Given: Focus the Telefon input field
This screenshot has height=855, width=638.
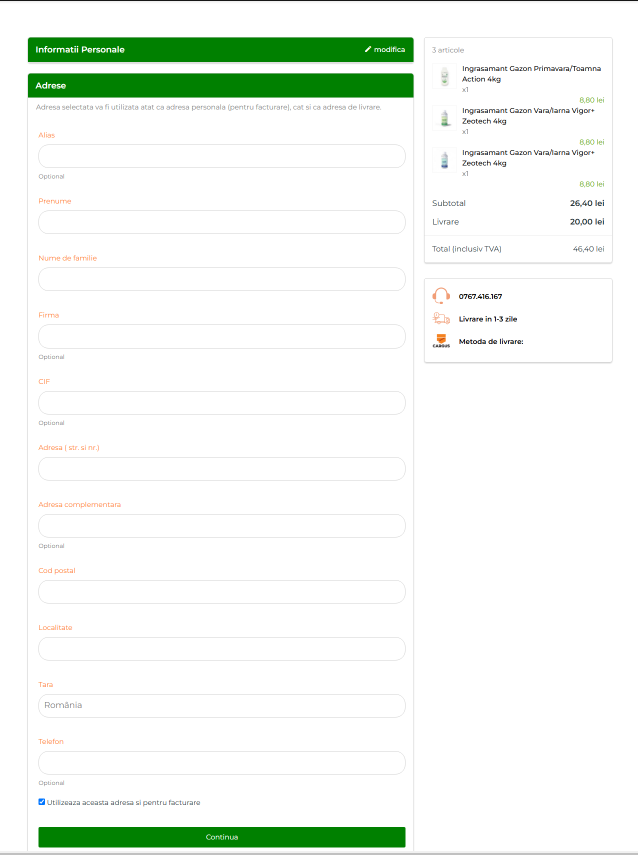Looking at the screenshot, I should 222,763.
